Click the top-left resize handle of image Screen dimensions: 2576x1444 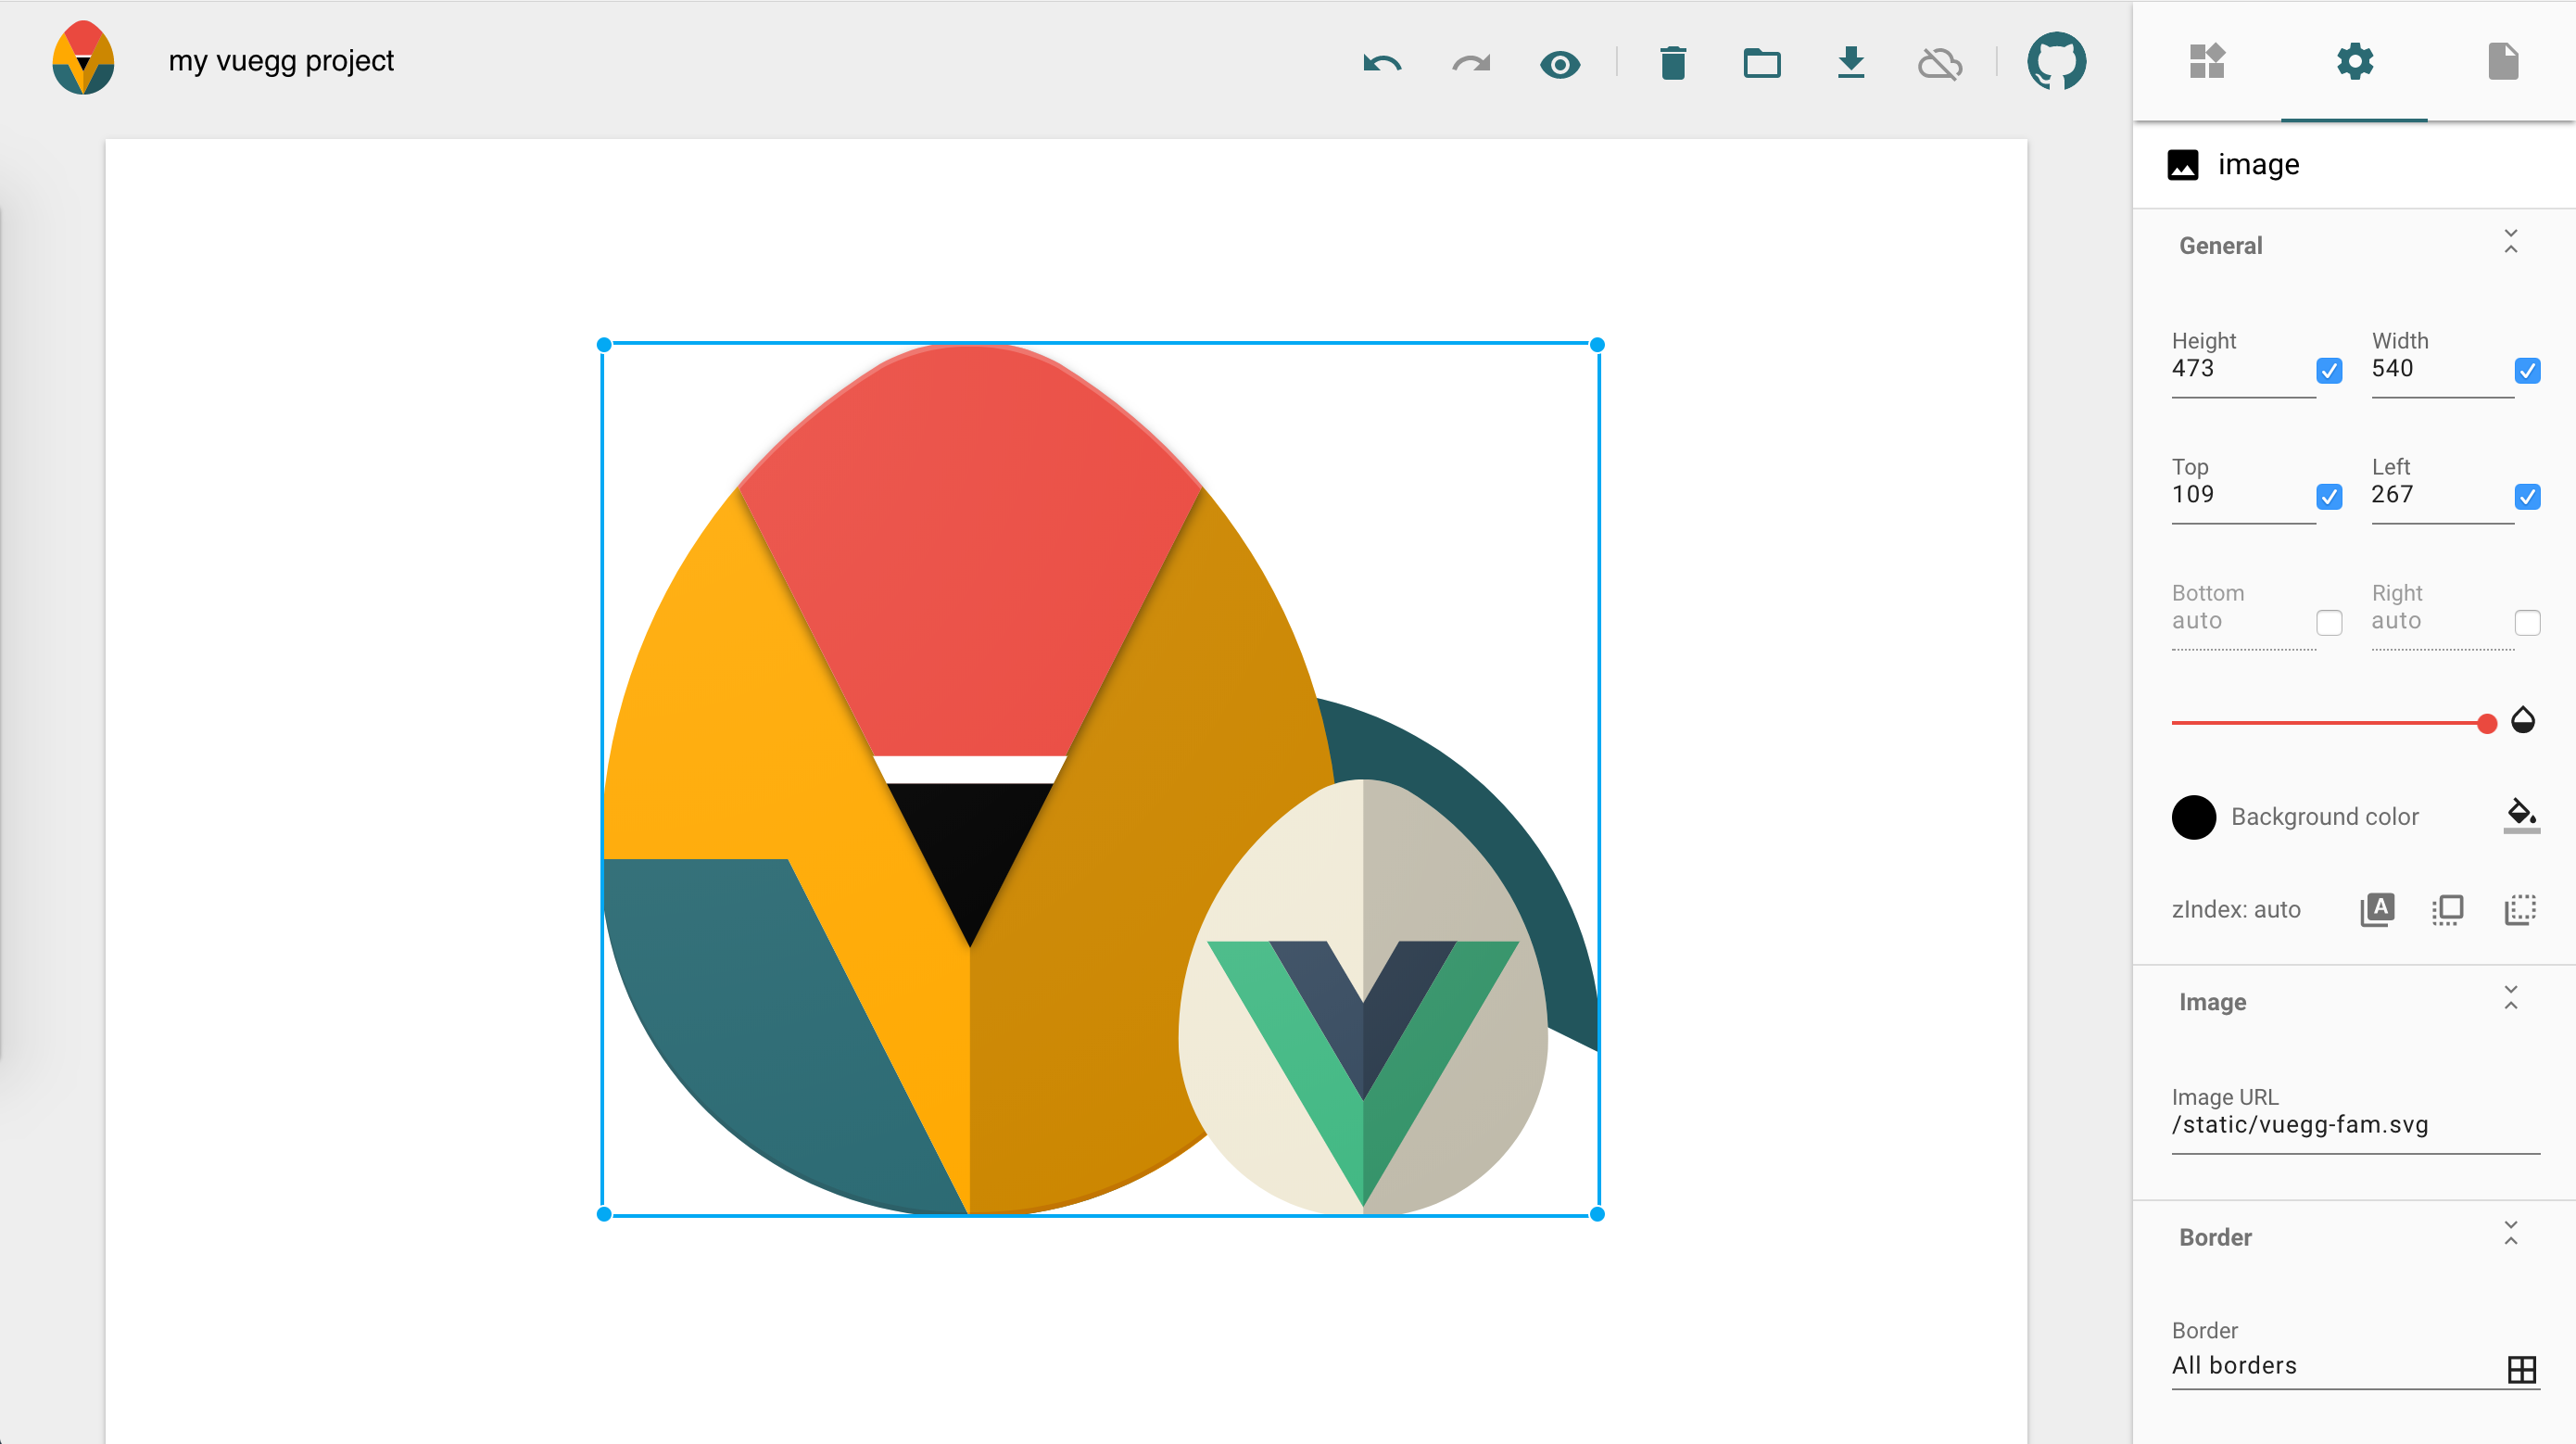pyautogui.click(x=603, y=345)
